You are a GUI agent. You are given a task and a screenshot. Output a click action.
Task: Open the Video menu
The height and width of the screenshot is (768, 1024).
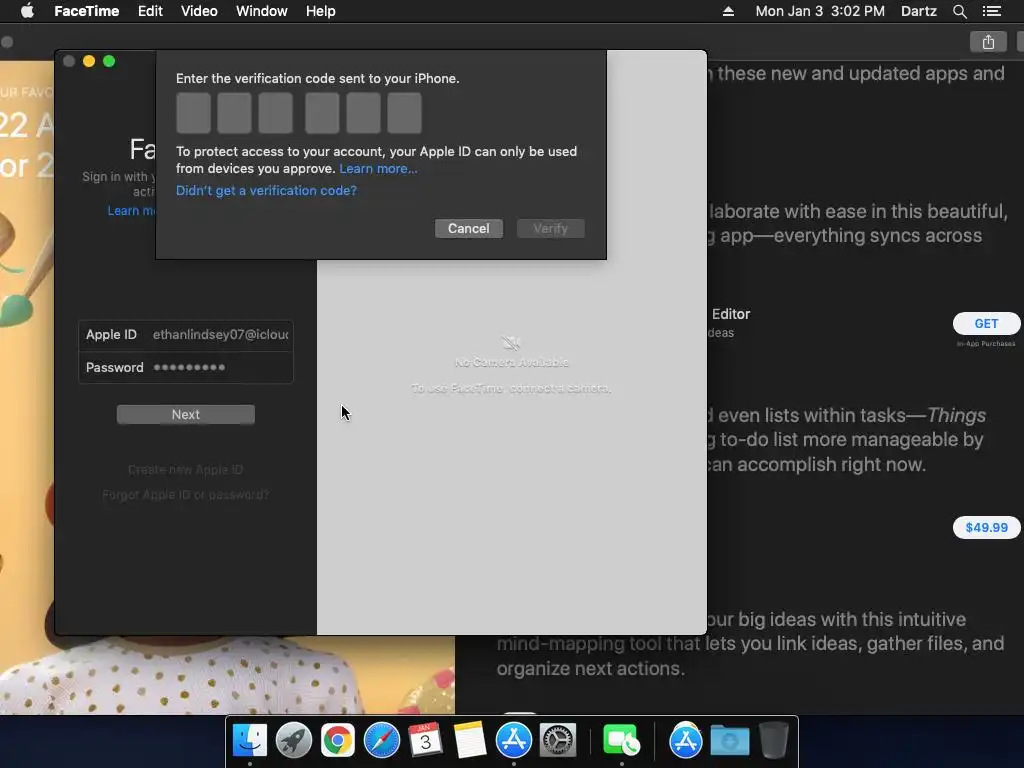tap(199, 11)
